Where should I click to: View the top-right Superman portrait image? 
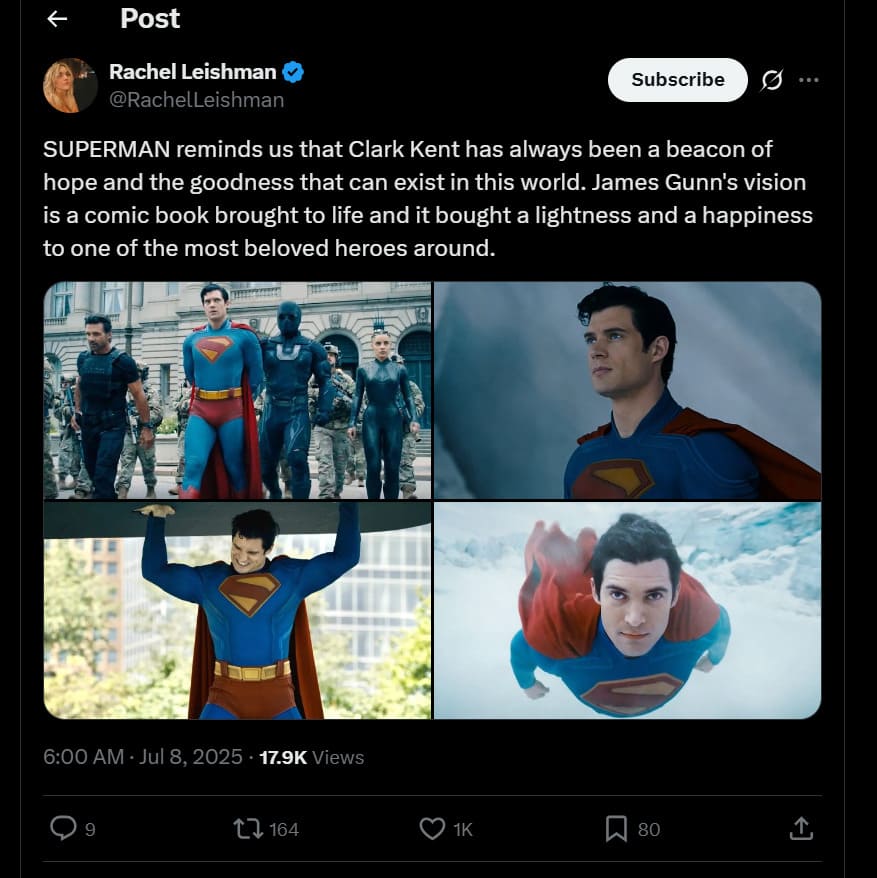(x=628, y=390)
